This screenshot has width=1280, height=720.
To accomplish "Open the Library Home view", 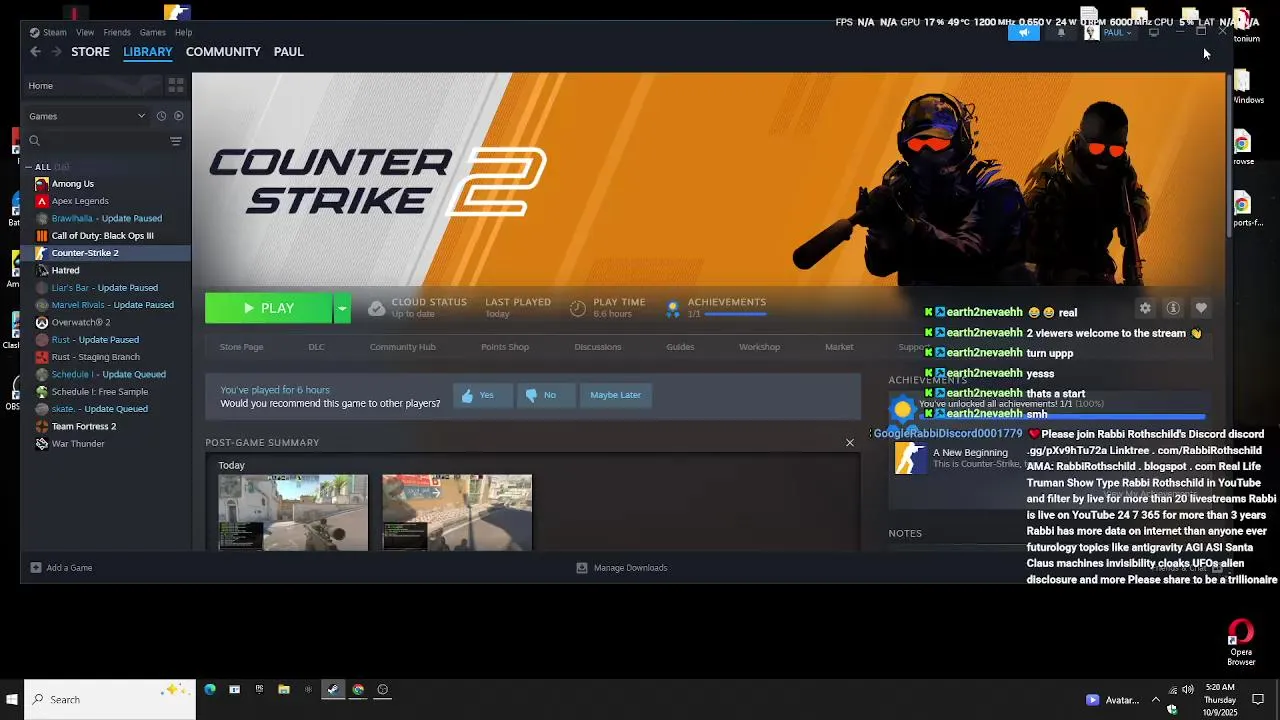I will (92, 86).
